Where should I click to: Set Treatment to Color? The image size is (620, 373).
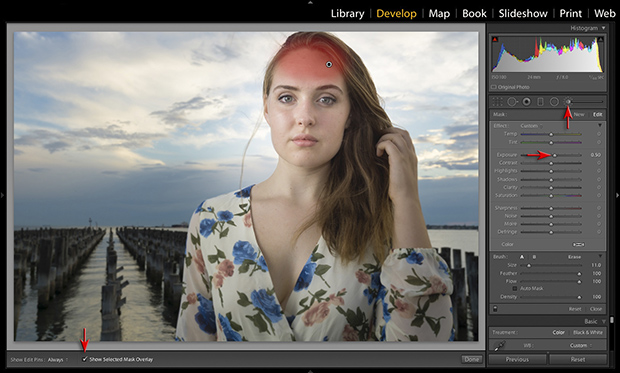click(x=558, y=332)
